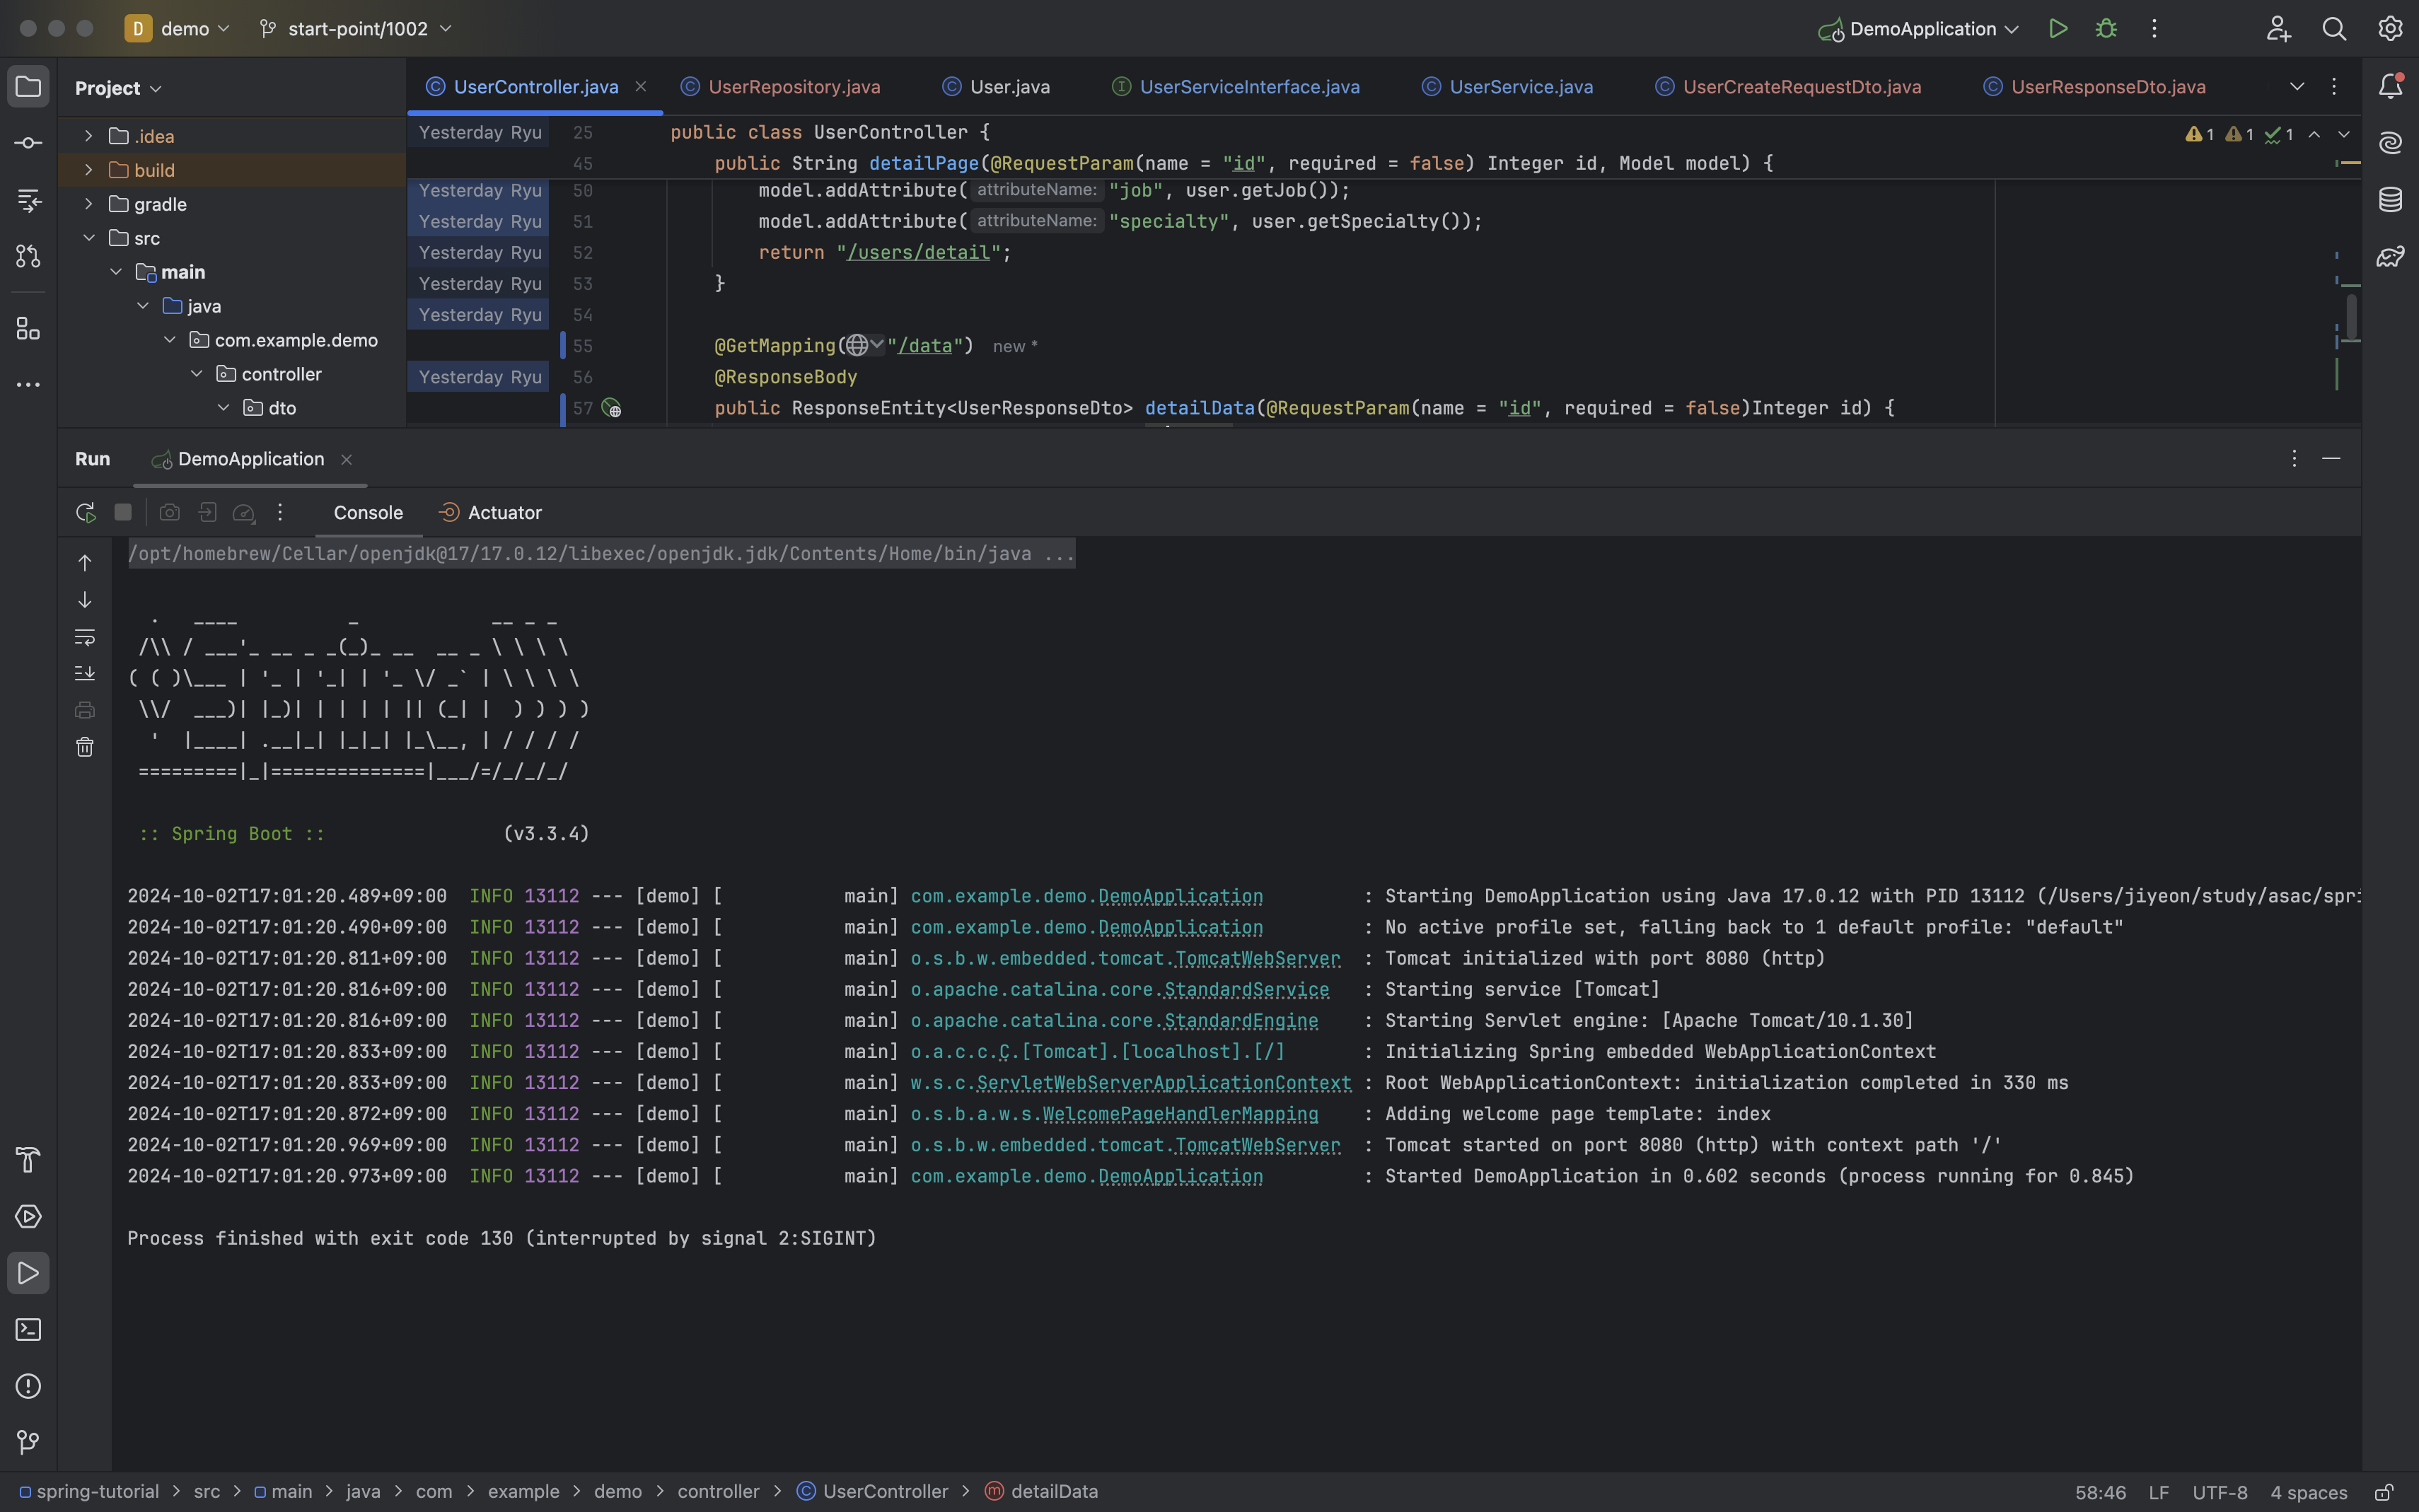2419x1512 pixels.
Task: Open the DemoApplication run configuration dropdown
Action: [1921, 29]
